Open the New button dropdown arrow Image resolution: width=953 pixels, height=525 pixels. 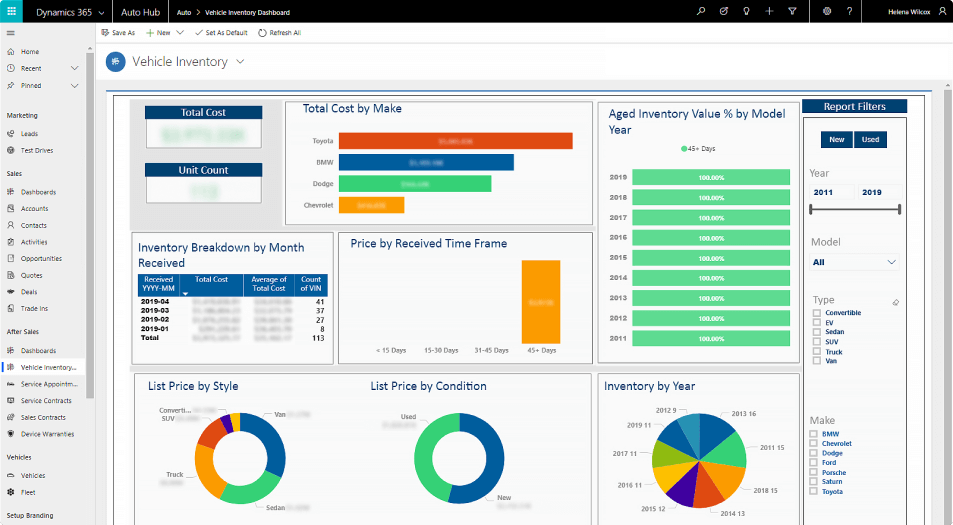tap(180, 33)
